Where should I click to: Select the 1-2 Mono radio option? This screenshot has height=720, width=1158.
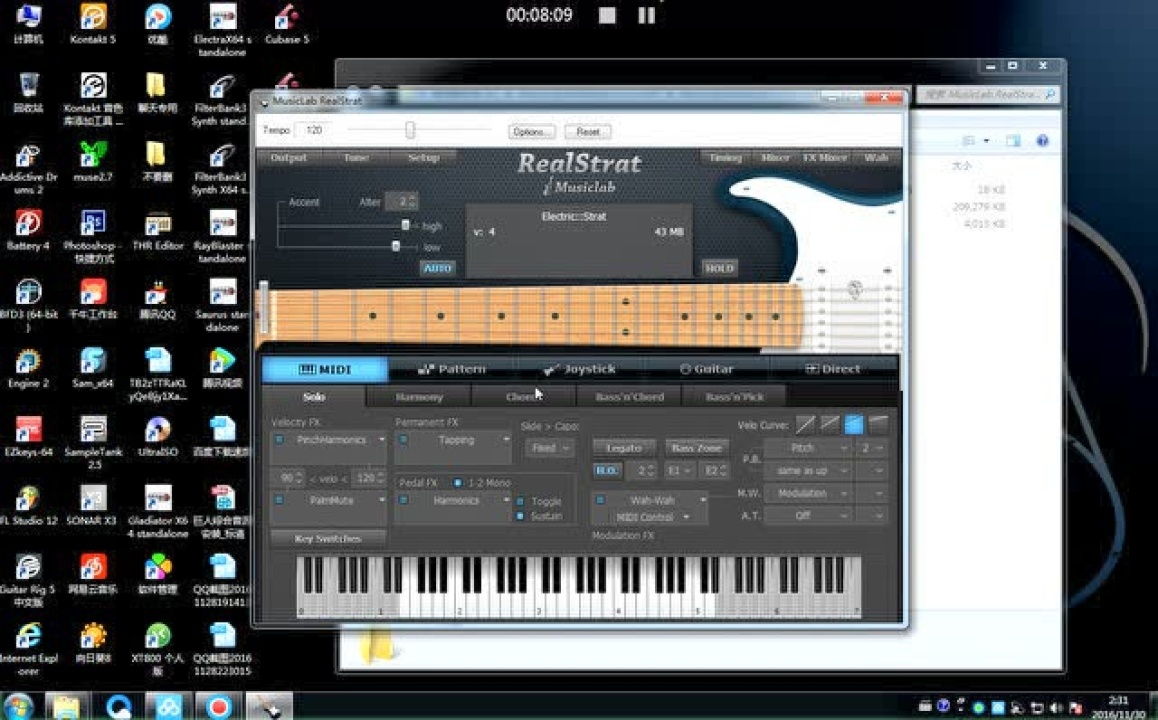(x=458, y=483)
